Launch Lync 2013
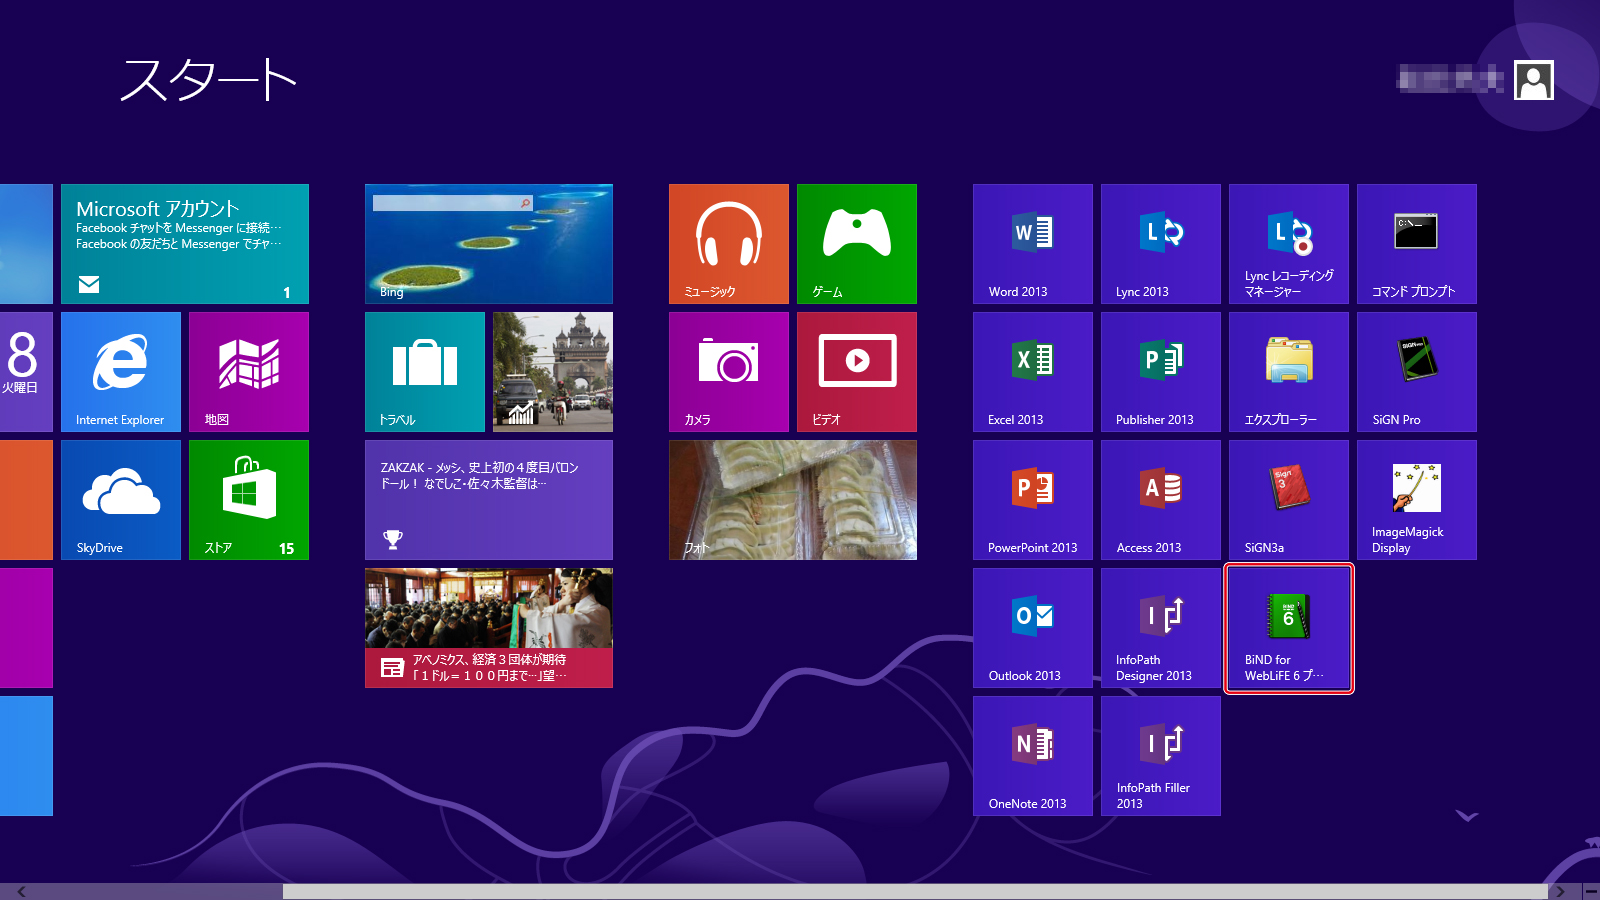The height and width of the screenshot is (900, 1600). pos(1161,244)
